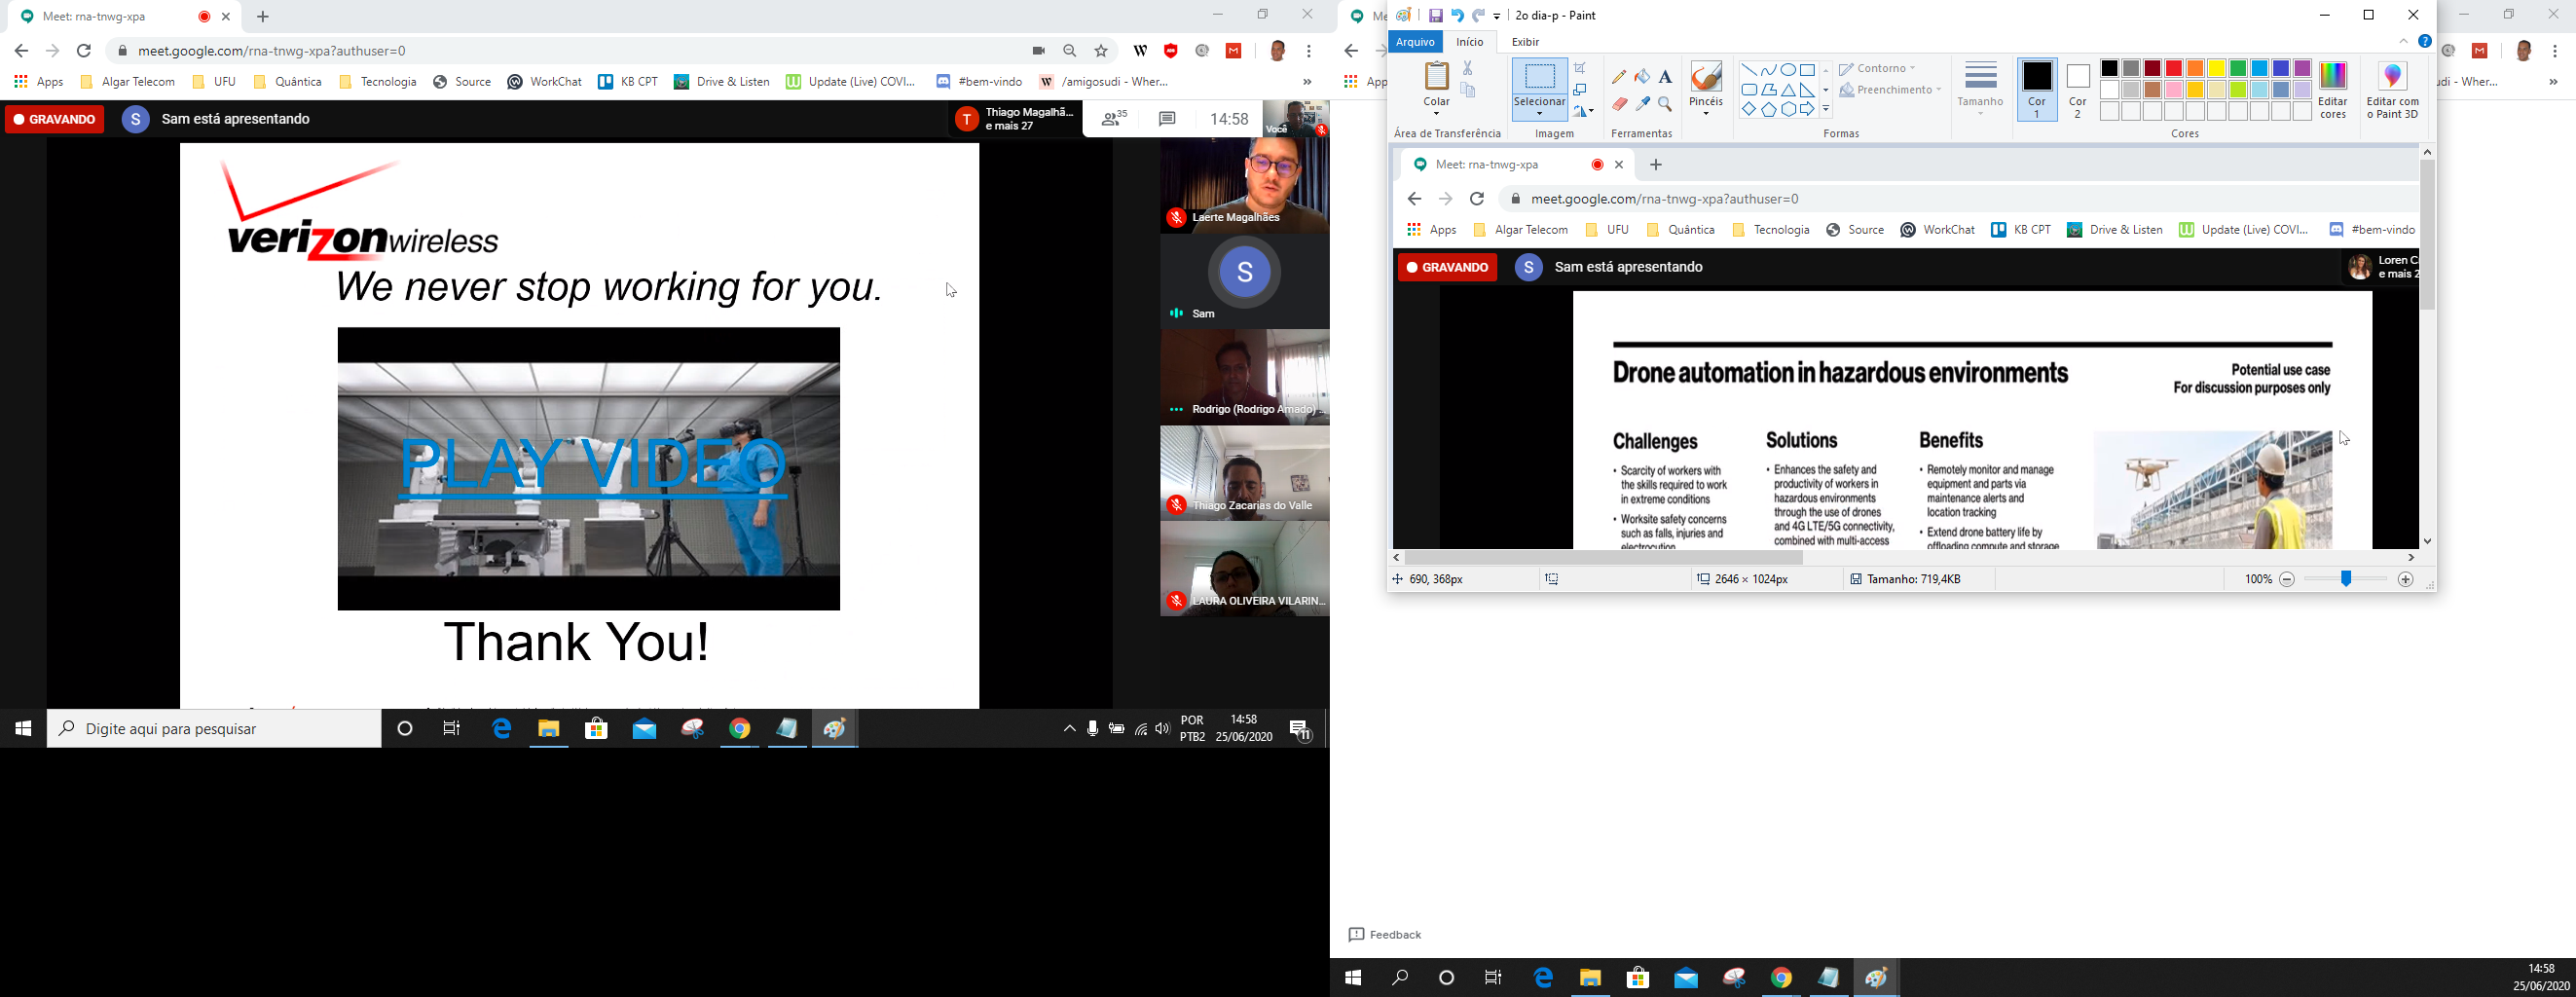
Task: Switch active color to Cor 2
Action: click(2078, 88)
